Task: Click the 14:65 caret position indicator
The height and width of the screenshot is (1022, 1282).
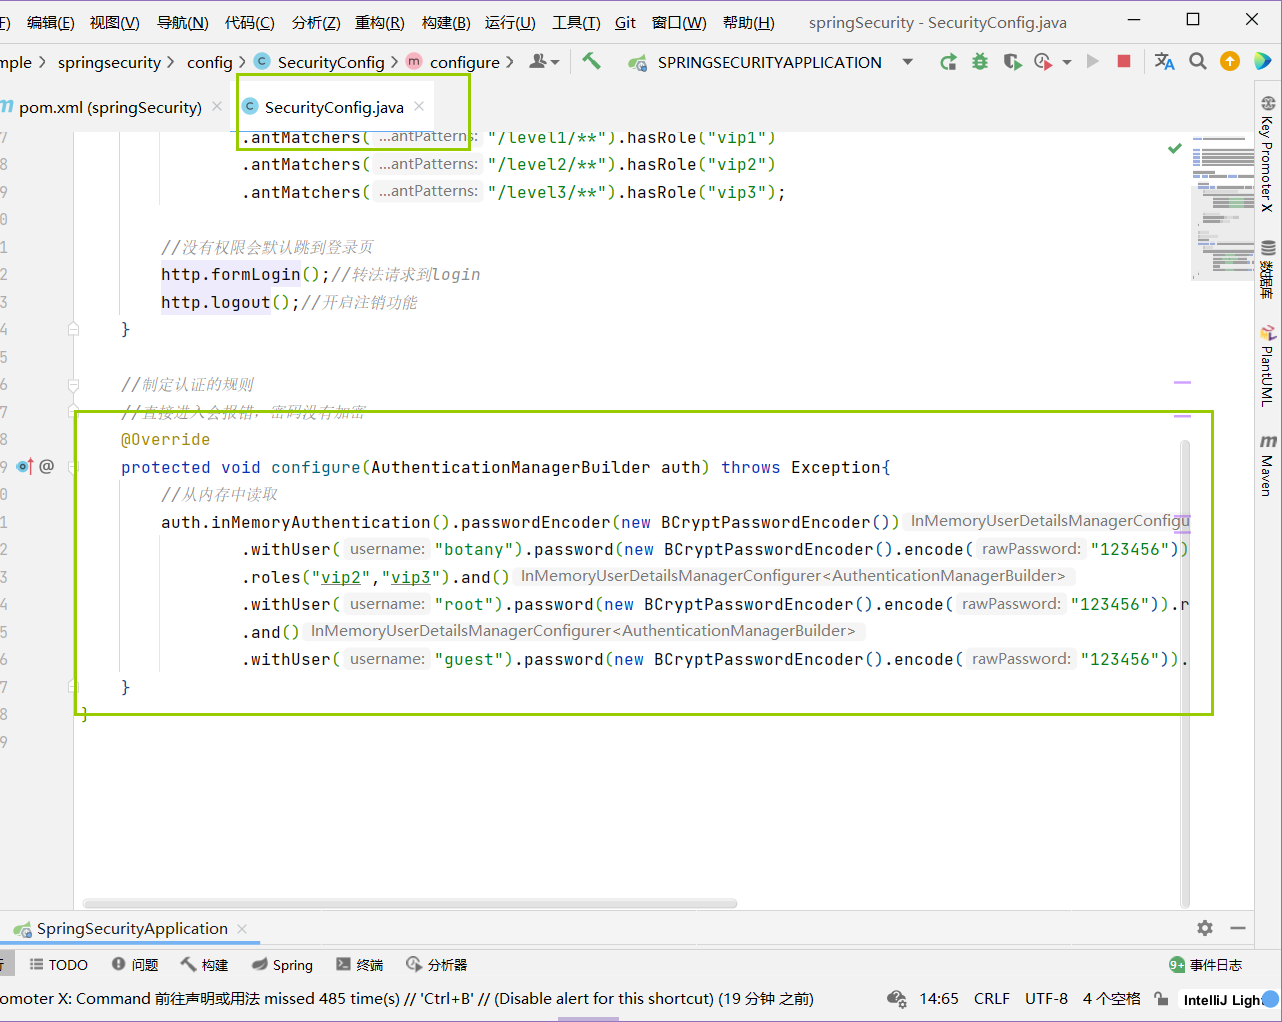Action: coord(939,999)
